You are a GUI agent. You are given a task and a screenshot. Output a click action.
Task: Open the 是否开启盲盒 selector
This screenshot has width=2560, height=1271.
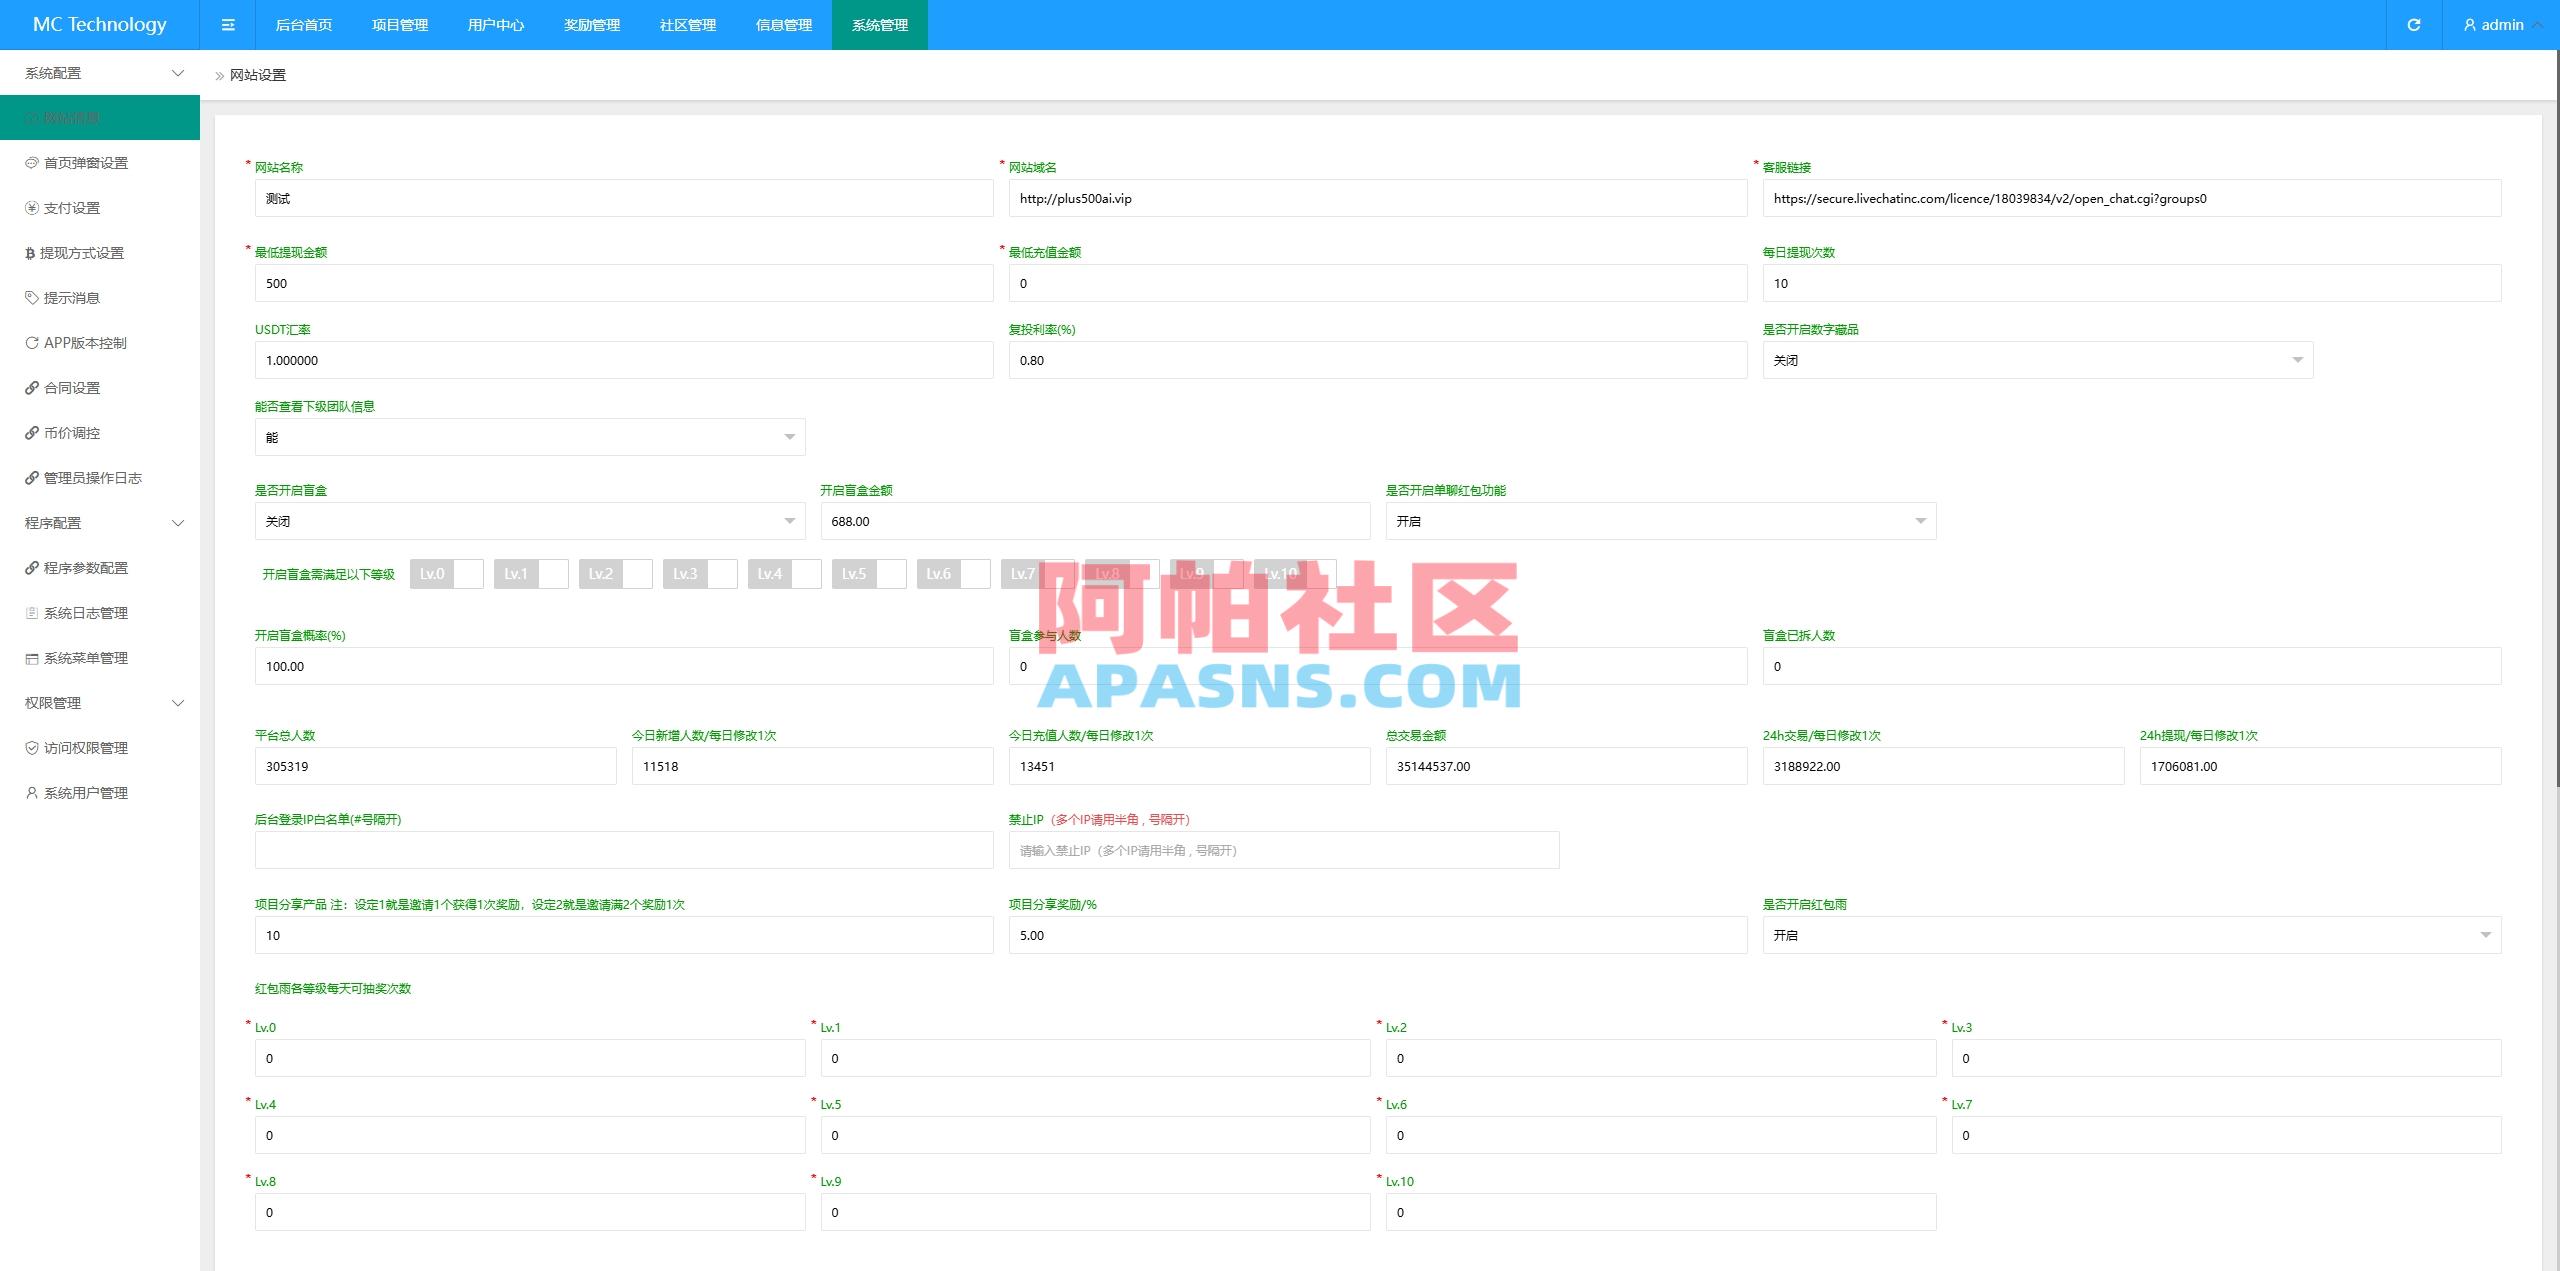[530, 520]
